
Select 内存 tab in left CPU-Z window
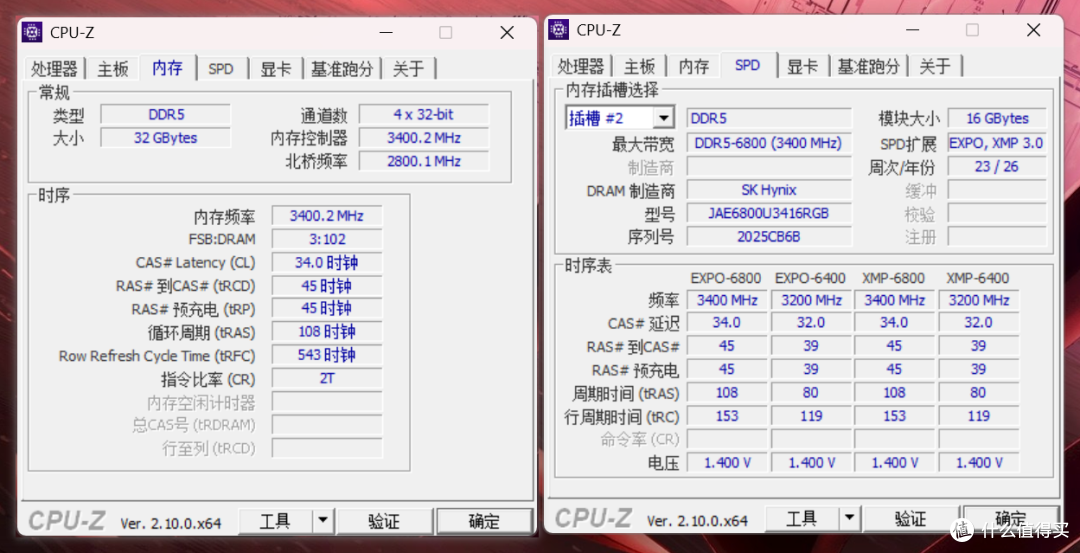[167, 67]
